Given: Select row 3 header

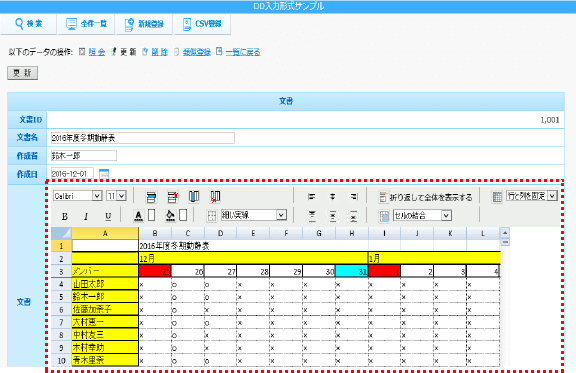Looking at the screenshot, I should (x=61, y=271).
